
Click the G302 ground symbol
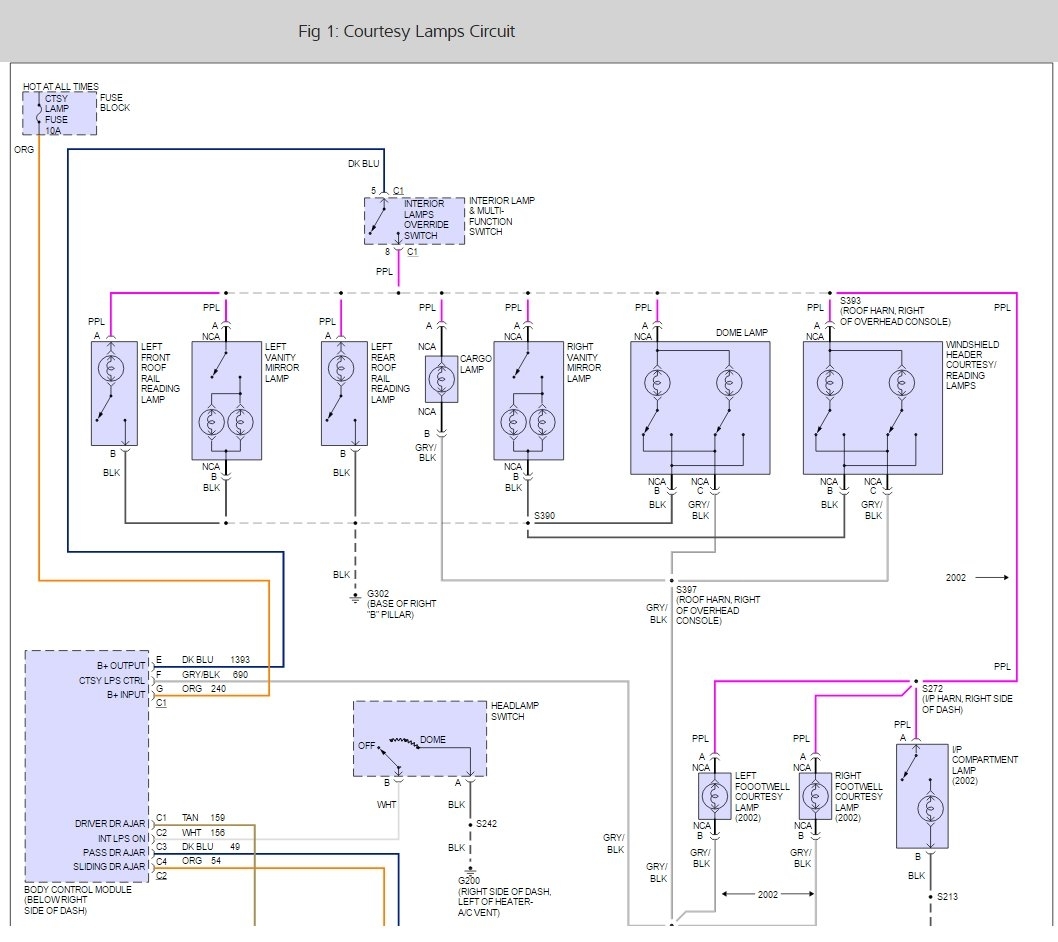(354, 598)
